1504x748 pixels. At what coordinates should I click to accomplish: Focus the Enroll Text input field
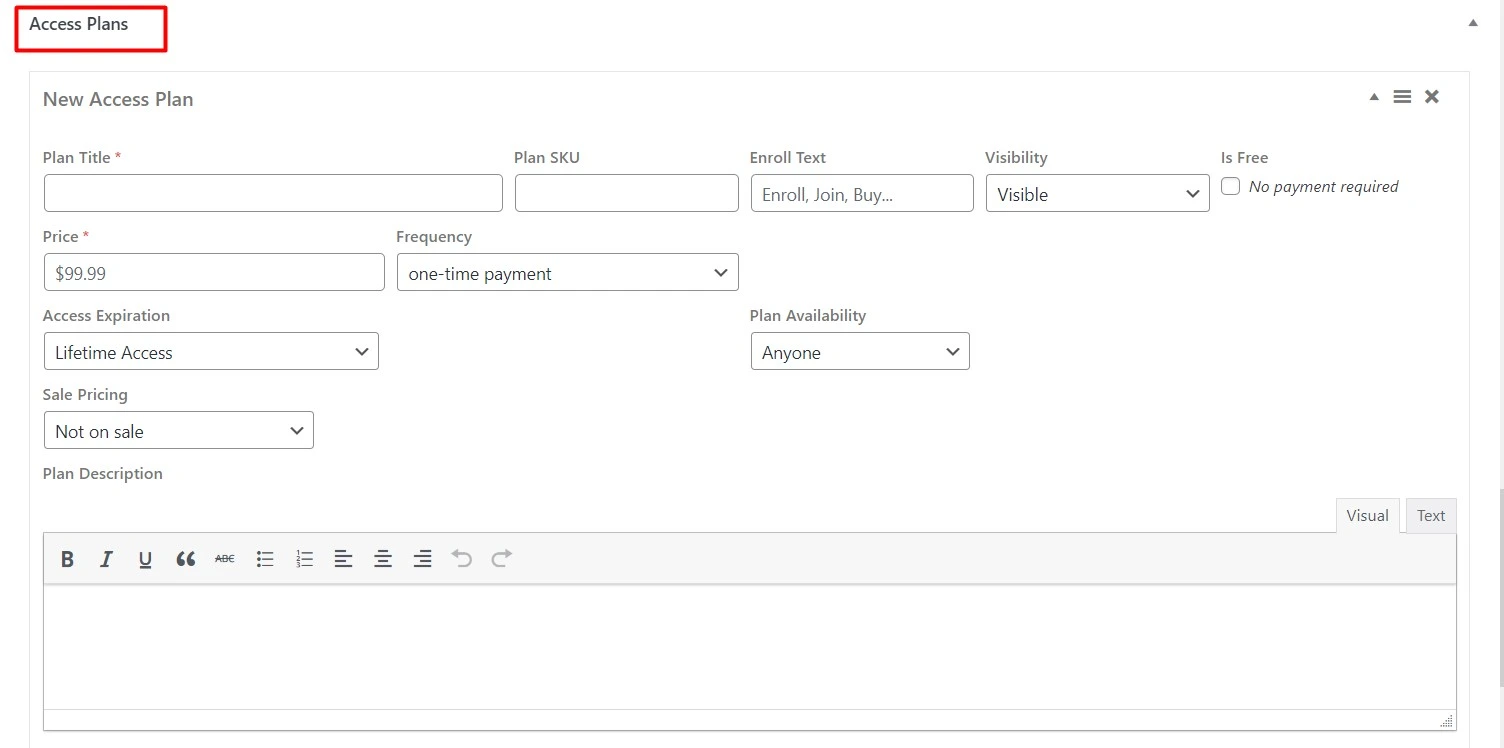(862, 193)
